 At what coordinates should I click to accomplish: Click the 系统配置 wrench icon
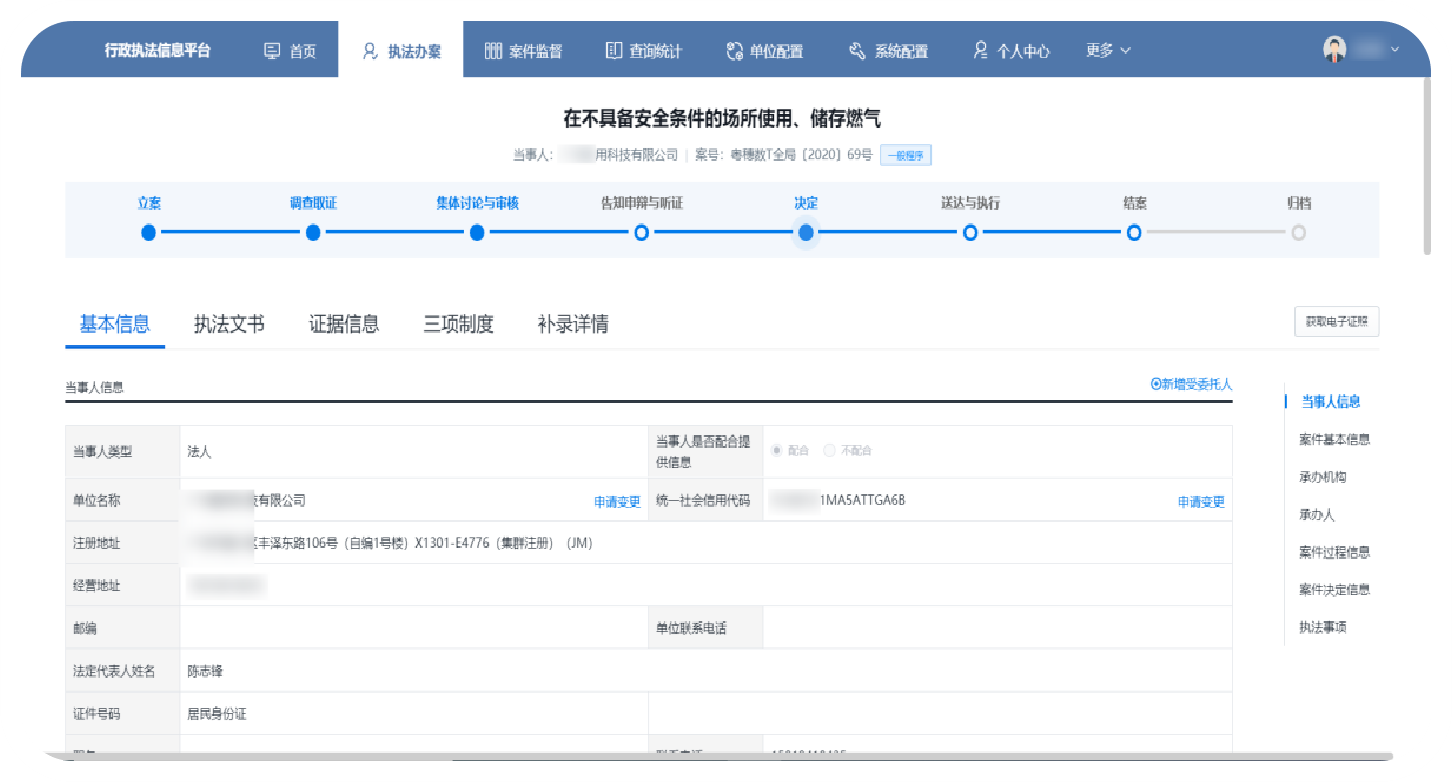pos(857,51)
